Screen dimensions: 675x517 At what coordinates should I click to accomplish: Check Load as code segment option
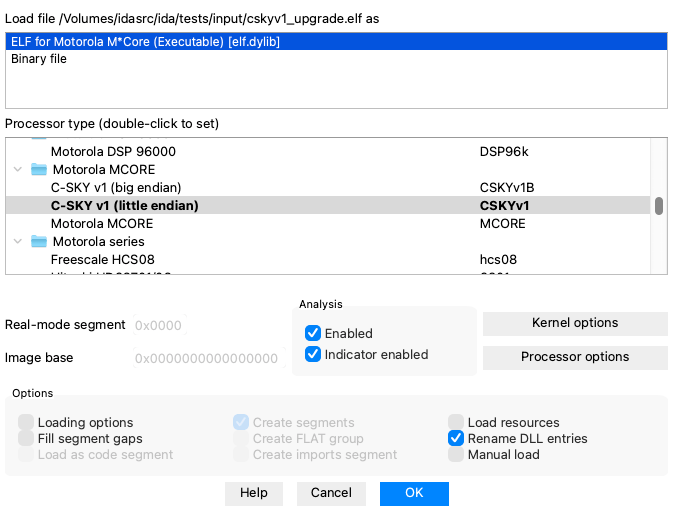tap(26, 455)
